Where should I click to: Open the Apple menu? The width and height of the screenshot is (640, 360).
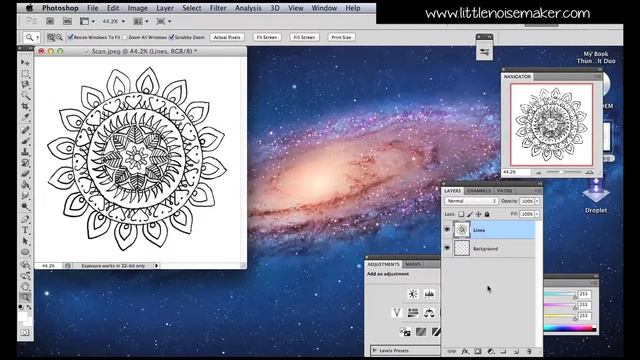point(29,8)
